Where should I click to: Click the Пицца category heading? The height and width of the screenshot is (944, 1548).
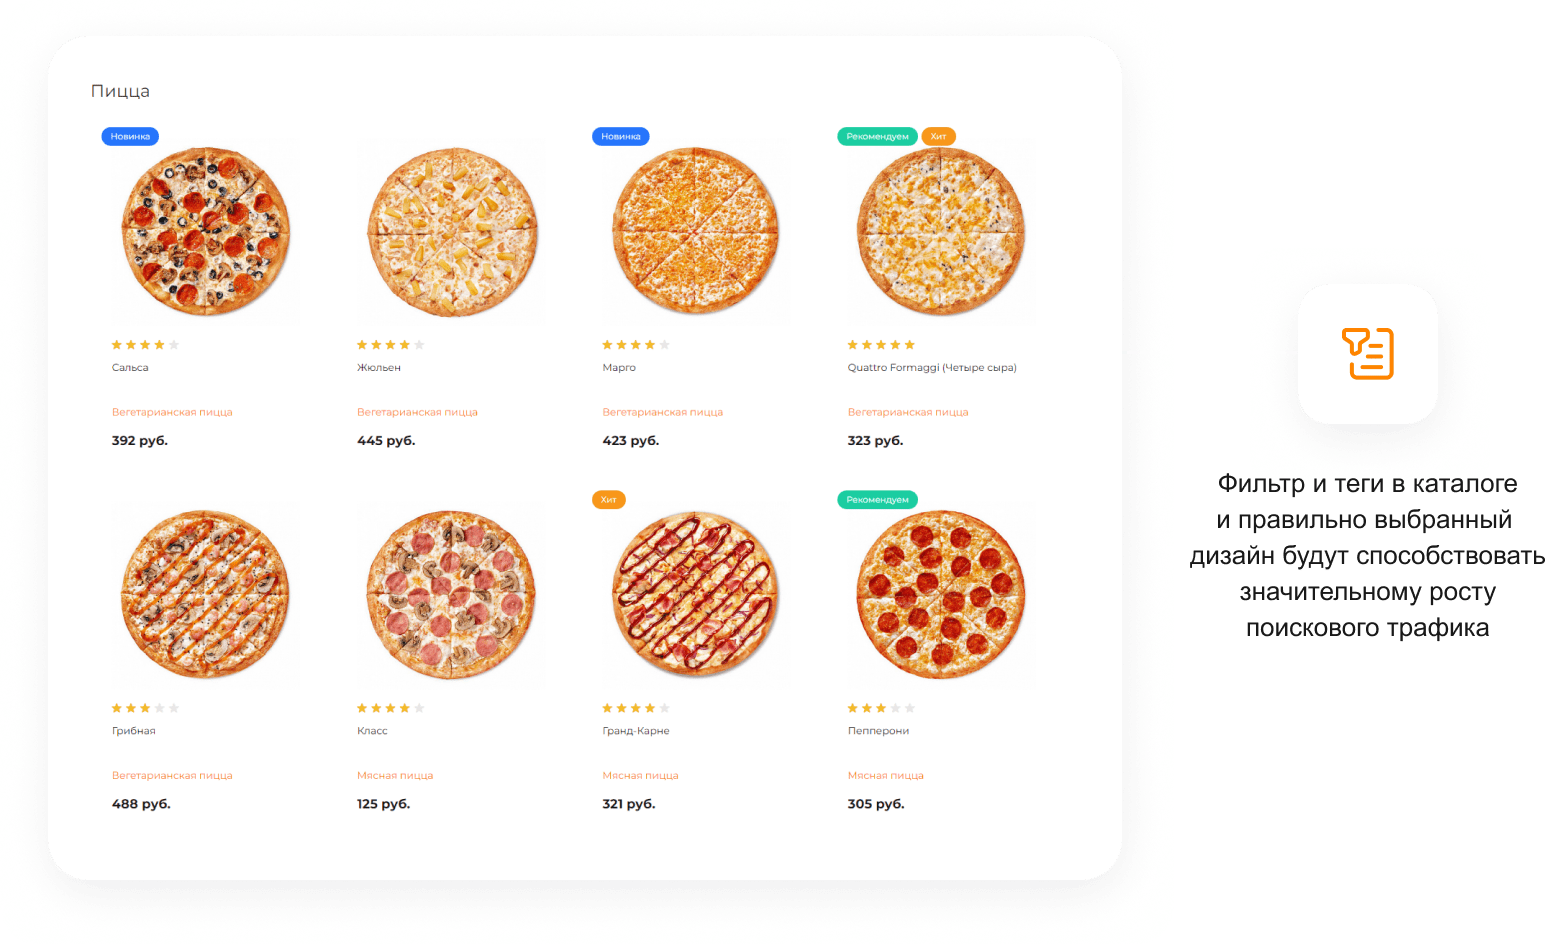point(120,91)
